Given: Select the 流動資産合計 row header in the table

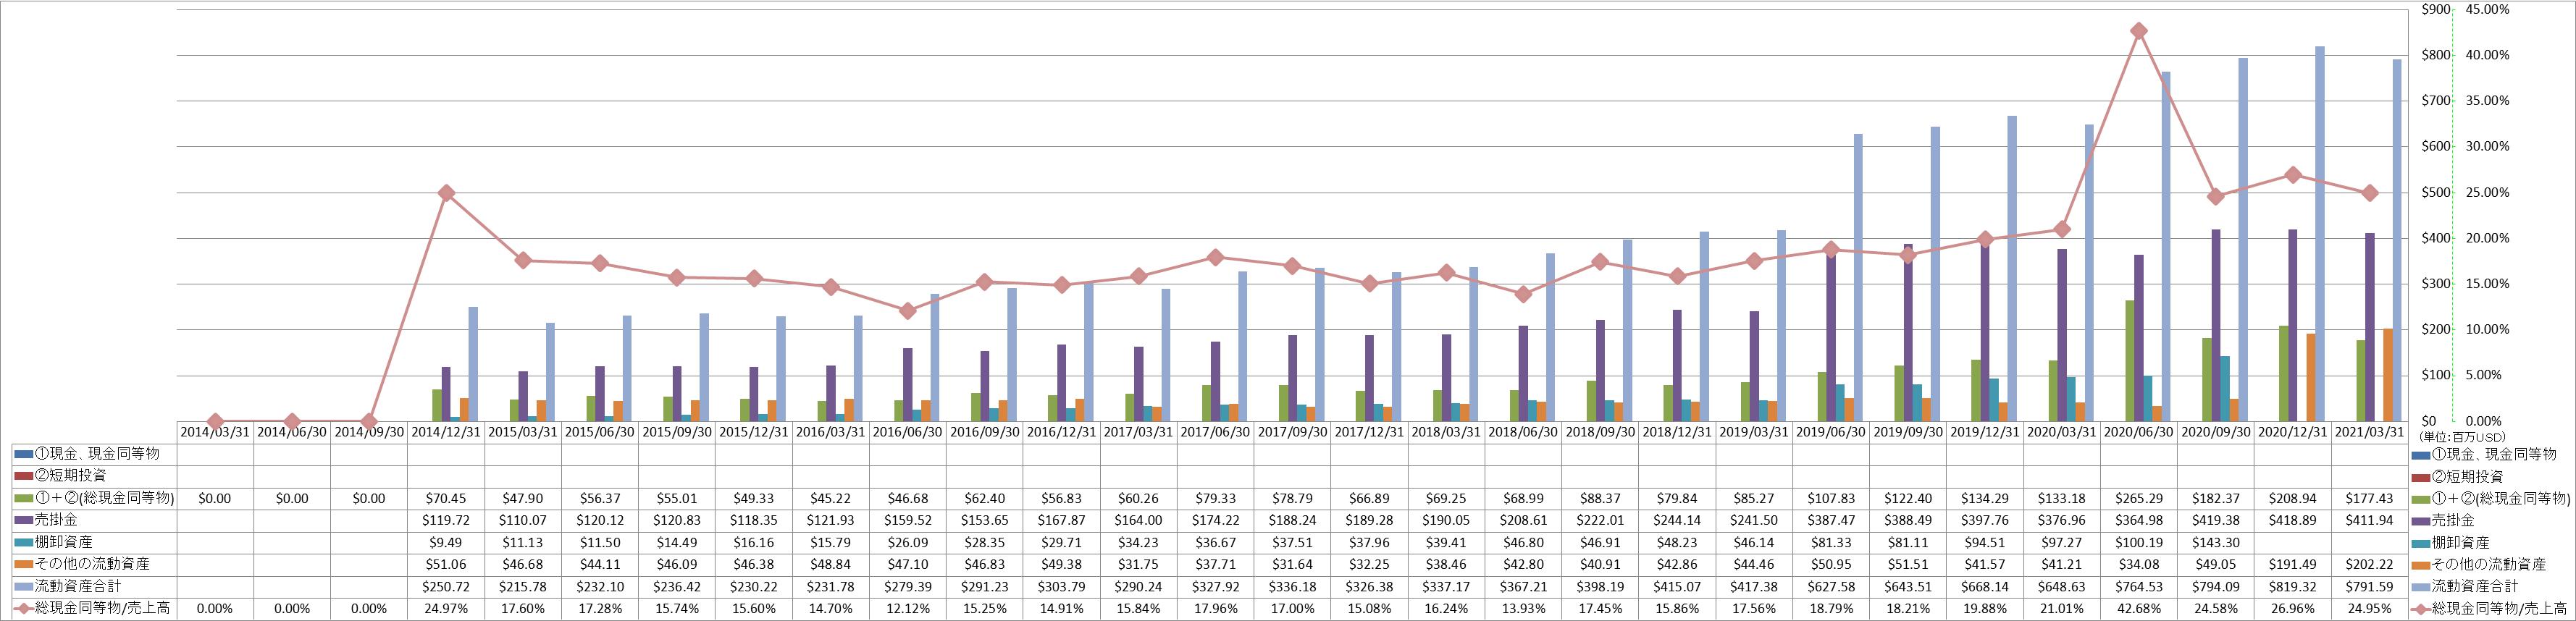Looking at the screenshot, I should [x=94, y=586].
